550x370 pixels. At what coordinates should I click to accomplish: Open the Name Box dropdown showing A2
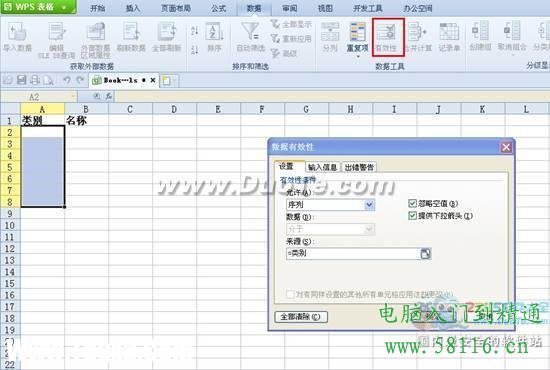73,96
